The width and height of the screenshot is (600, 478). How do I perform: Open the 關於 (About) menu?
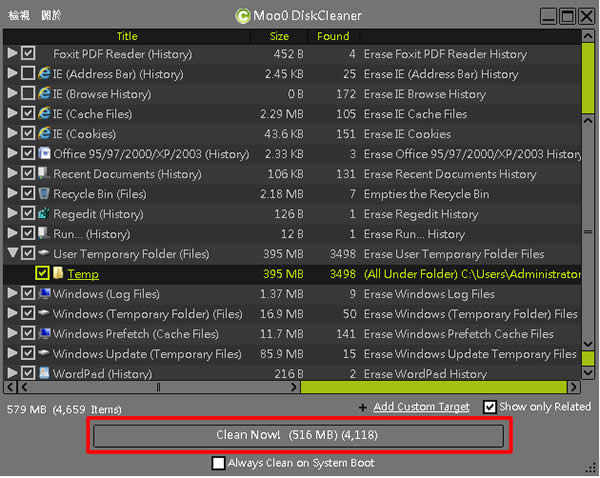pyautogui.click(x=51, y=15)
